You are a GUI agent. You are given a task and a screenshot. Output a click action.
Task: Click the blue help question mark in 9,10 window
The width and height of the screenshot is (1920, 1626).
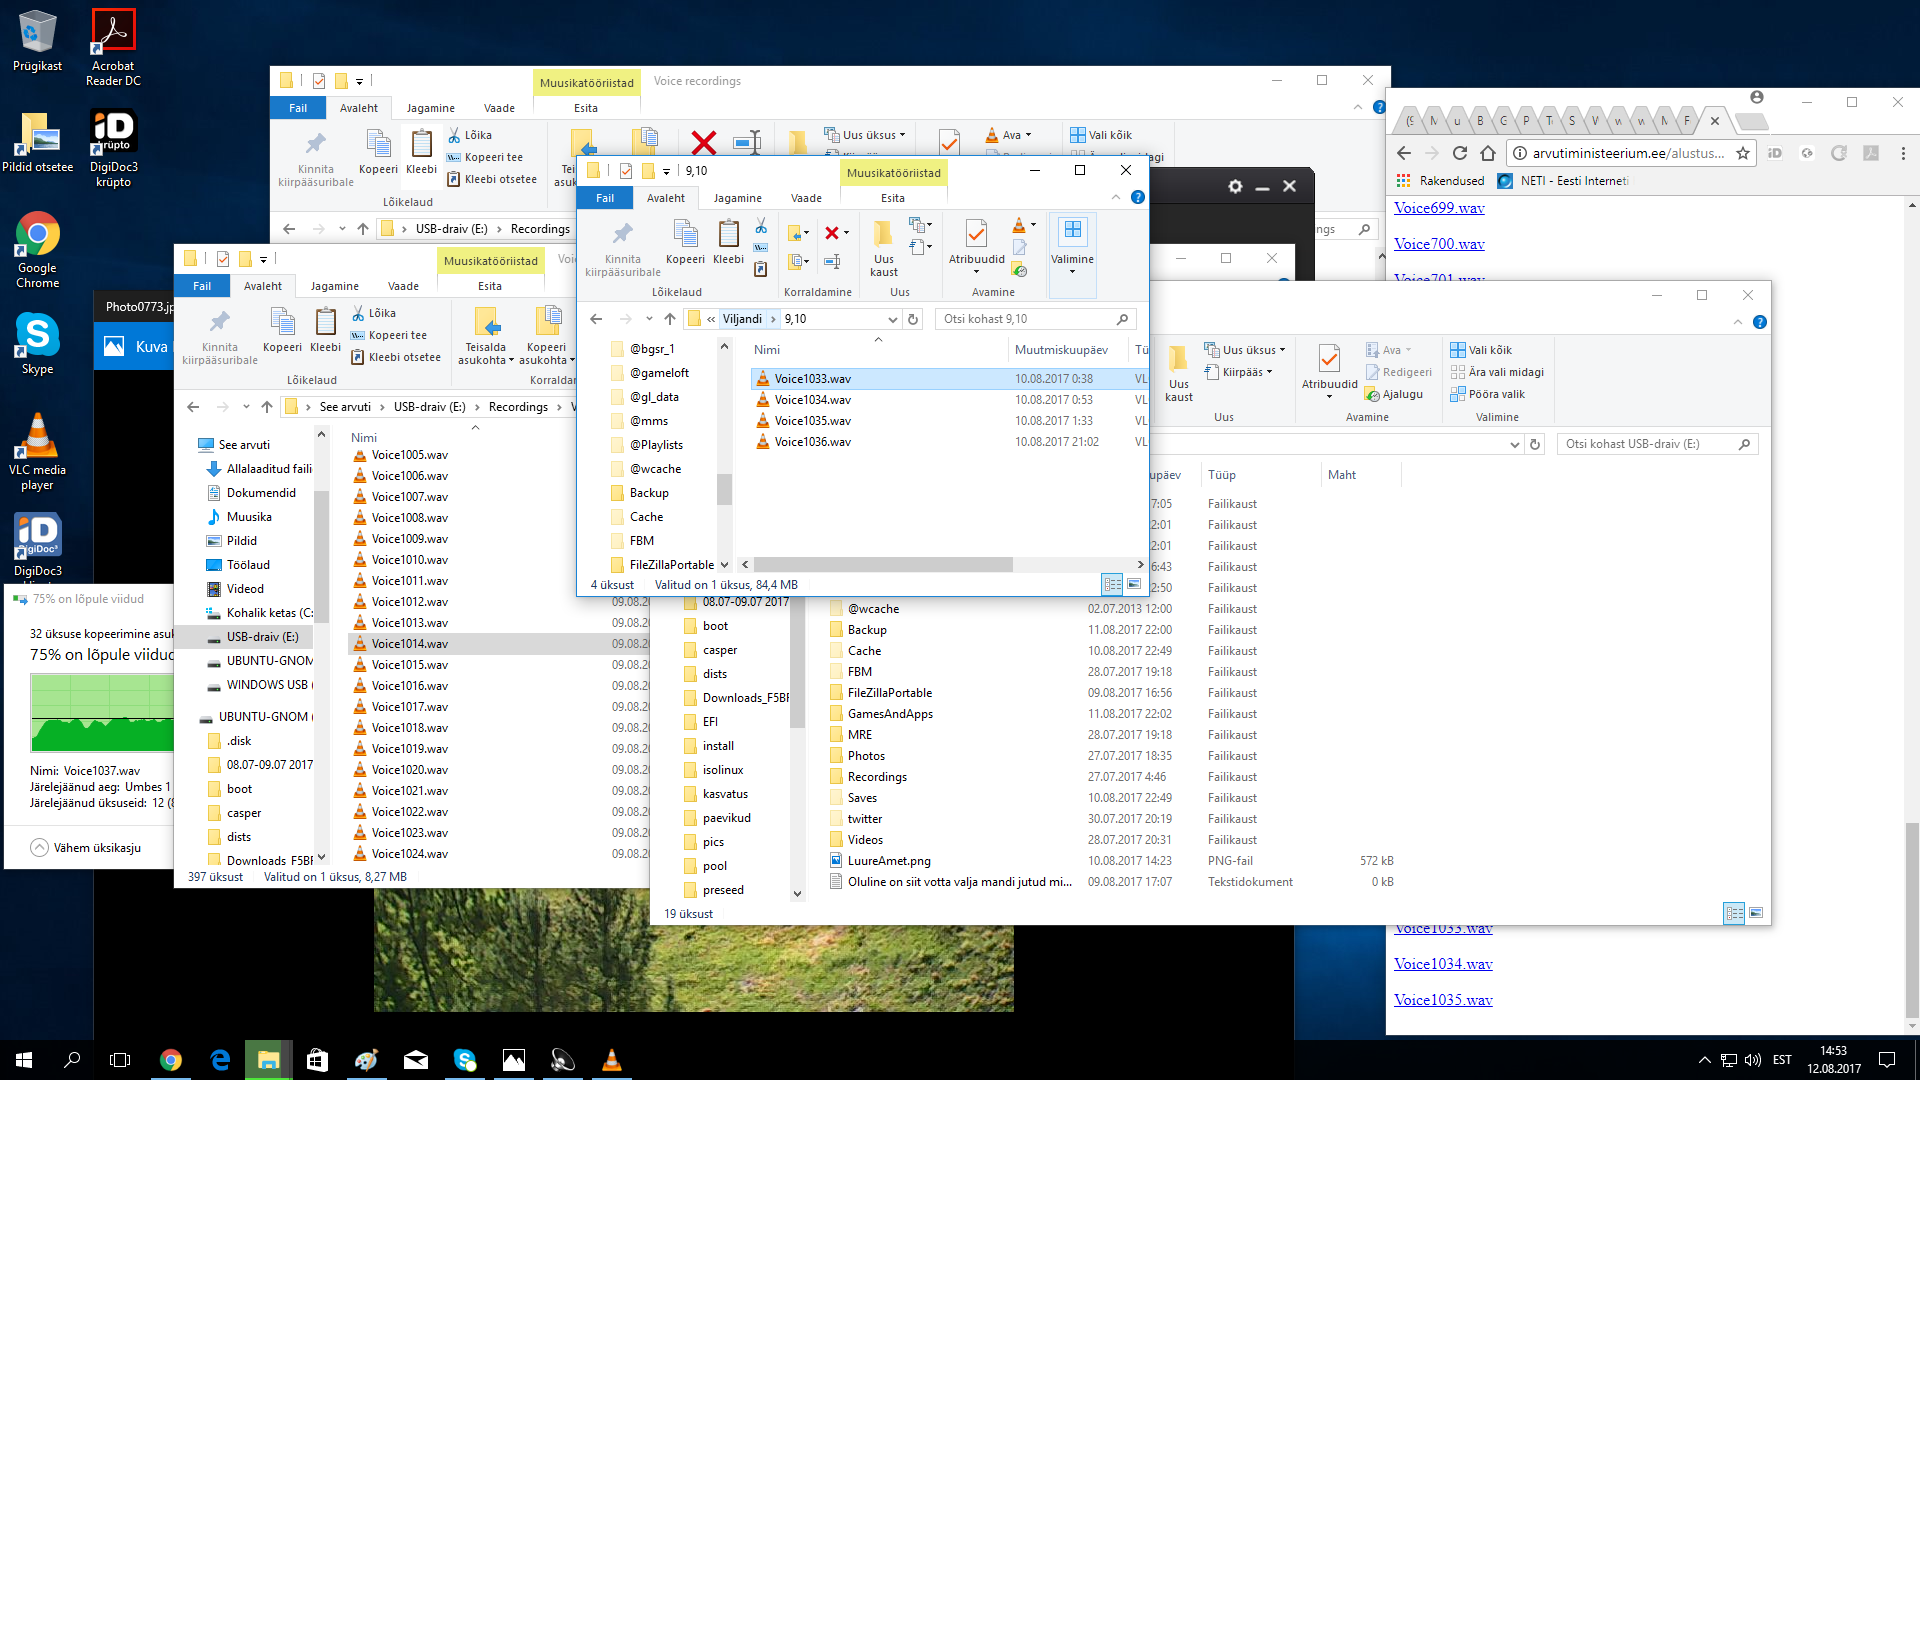coord(1137,198)
